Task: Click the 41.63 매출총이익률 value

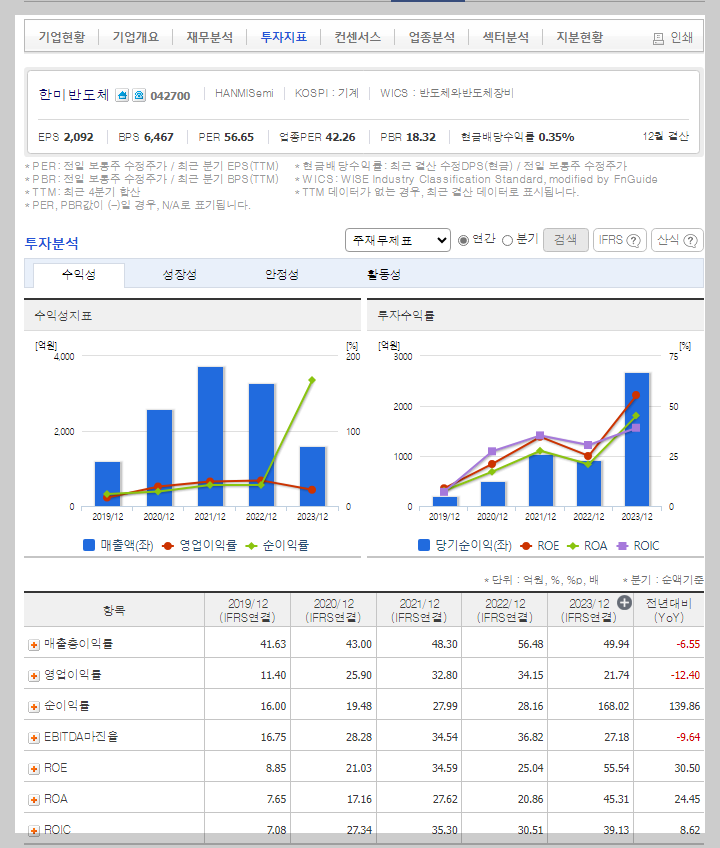Action: [273, 645]
